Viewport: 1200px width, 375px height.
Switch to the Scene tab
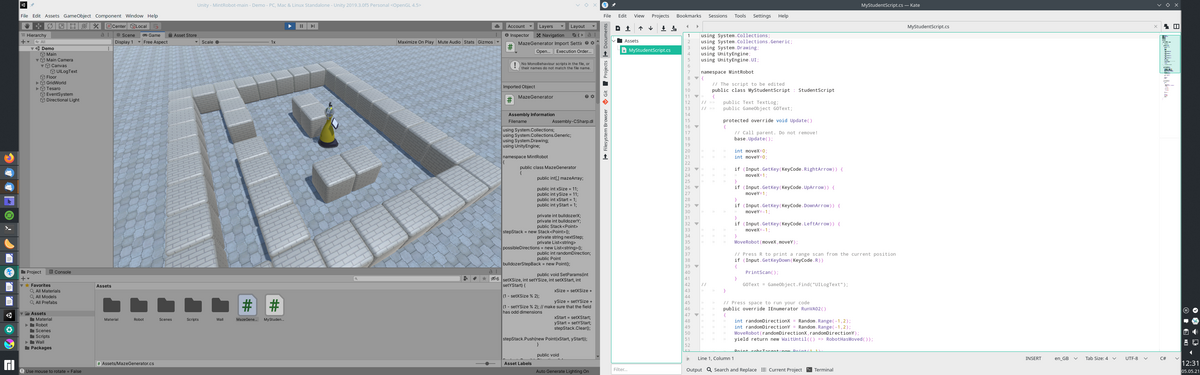click(127, 35)
